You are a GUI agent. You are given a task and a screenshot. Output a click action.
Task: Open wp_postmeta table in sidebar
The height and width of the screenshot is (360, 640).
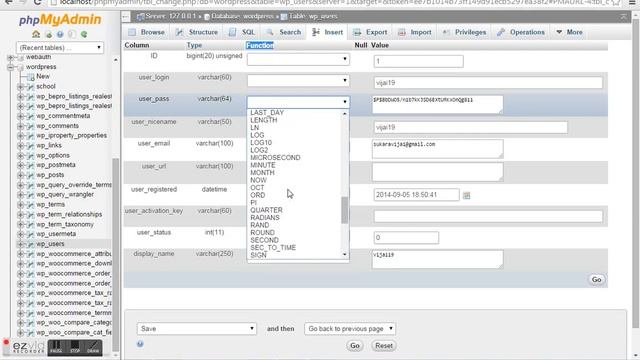click(56, 165)
